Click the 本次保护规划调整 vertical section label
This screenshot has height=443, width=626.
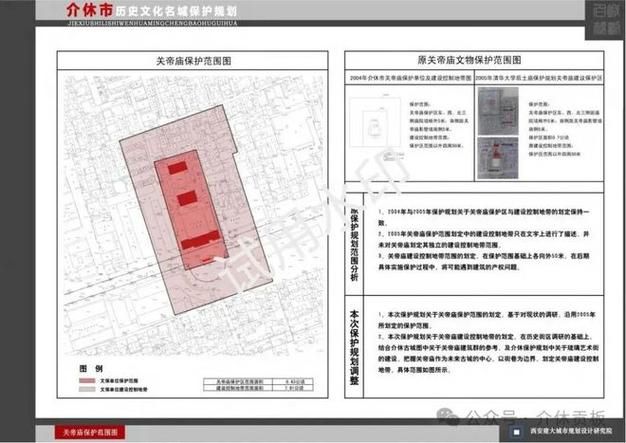(354, 348)
